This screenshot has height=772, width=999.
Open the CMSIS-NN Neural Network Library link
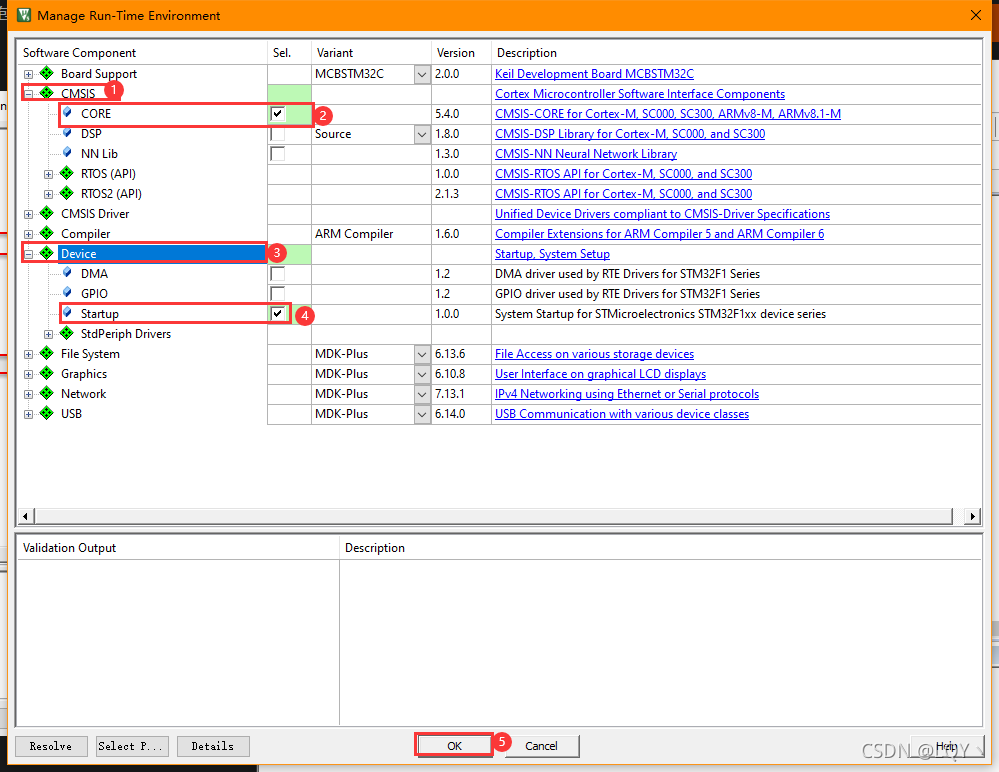pos(586,154)
